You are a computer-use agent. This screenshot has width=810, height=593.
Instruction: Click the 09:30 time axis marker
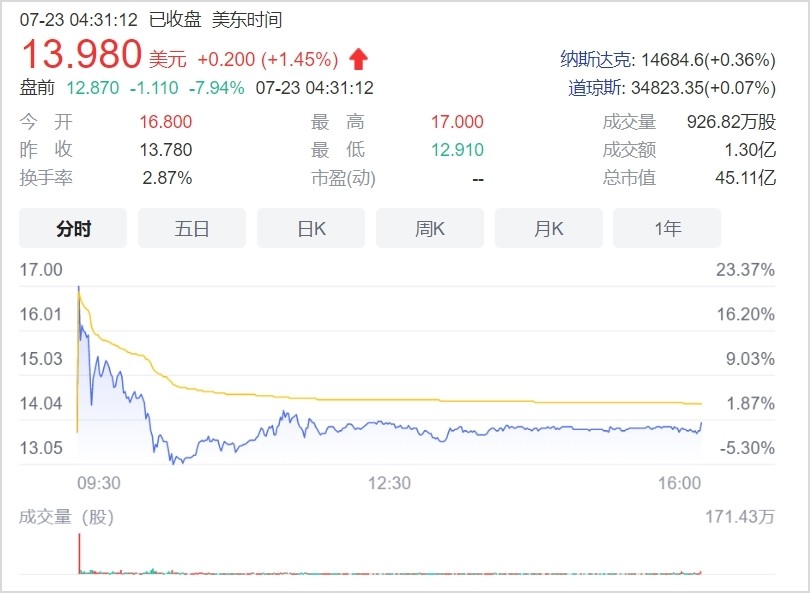pyautogui.click(x=98, y=483)
